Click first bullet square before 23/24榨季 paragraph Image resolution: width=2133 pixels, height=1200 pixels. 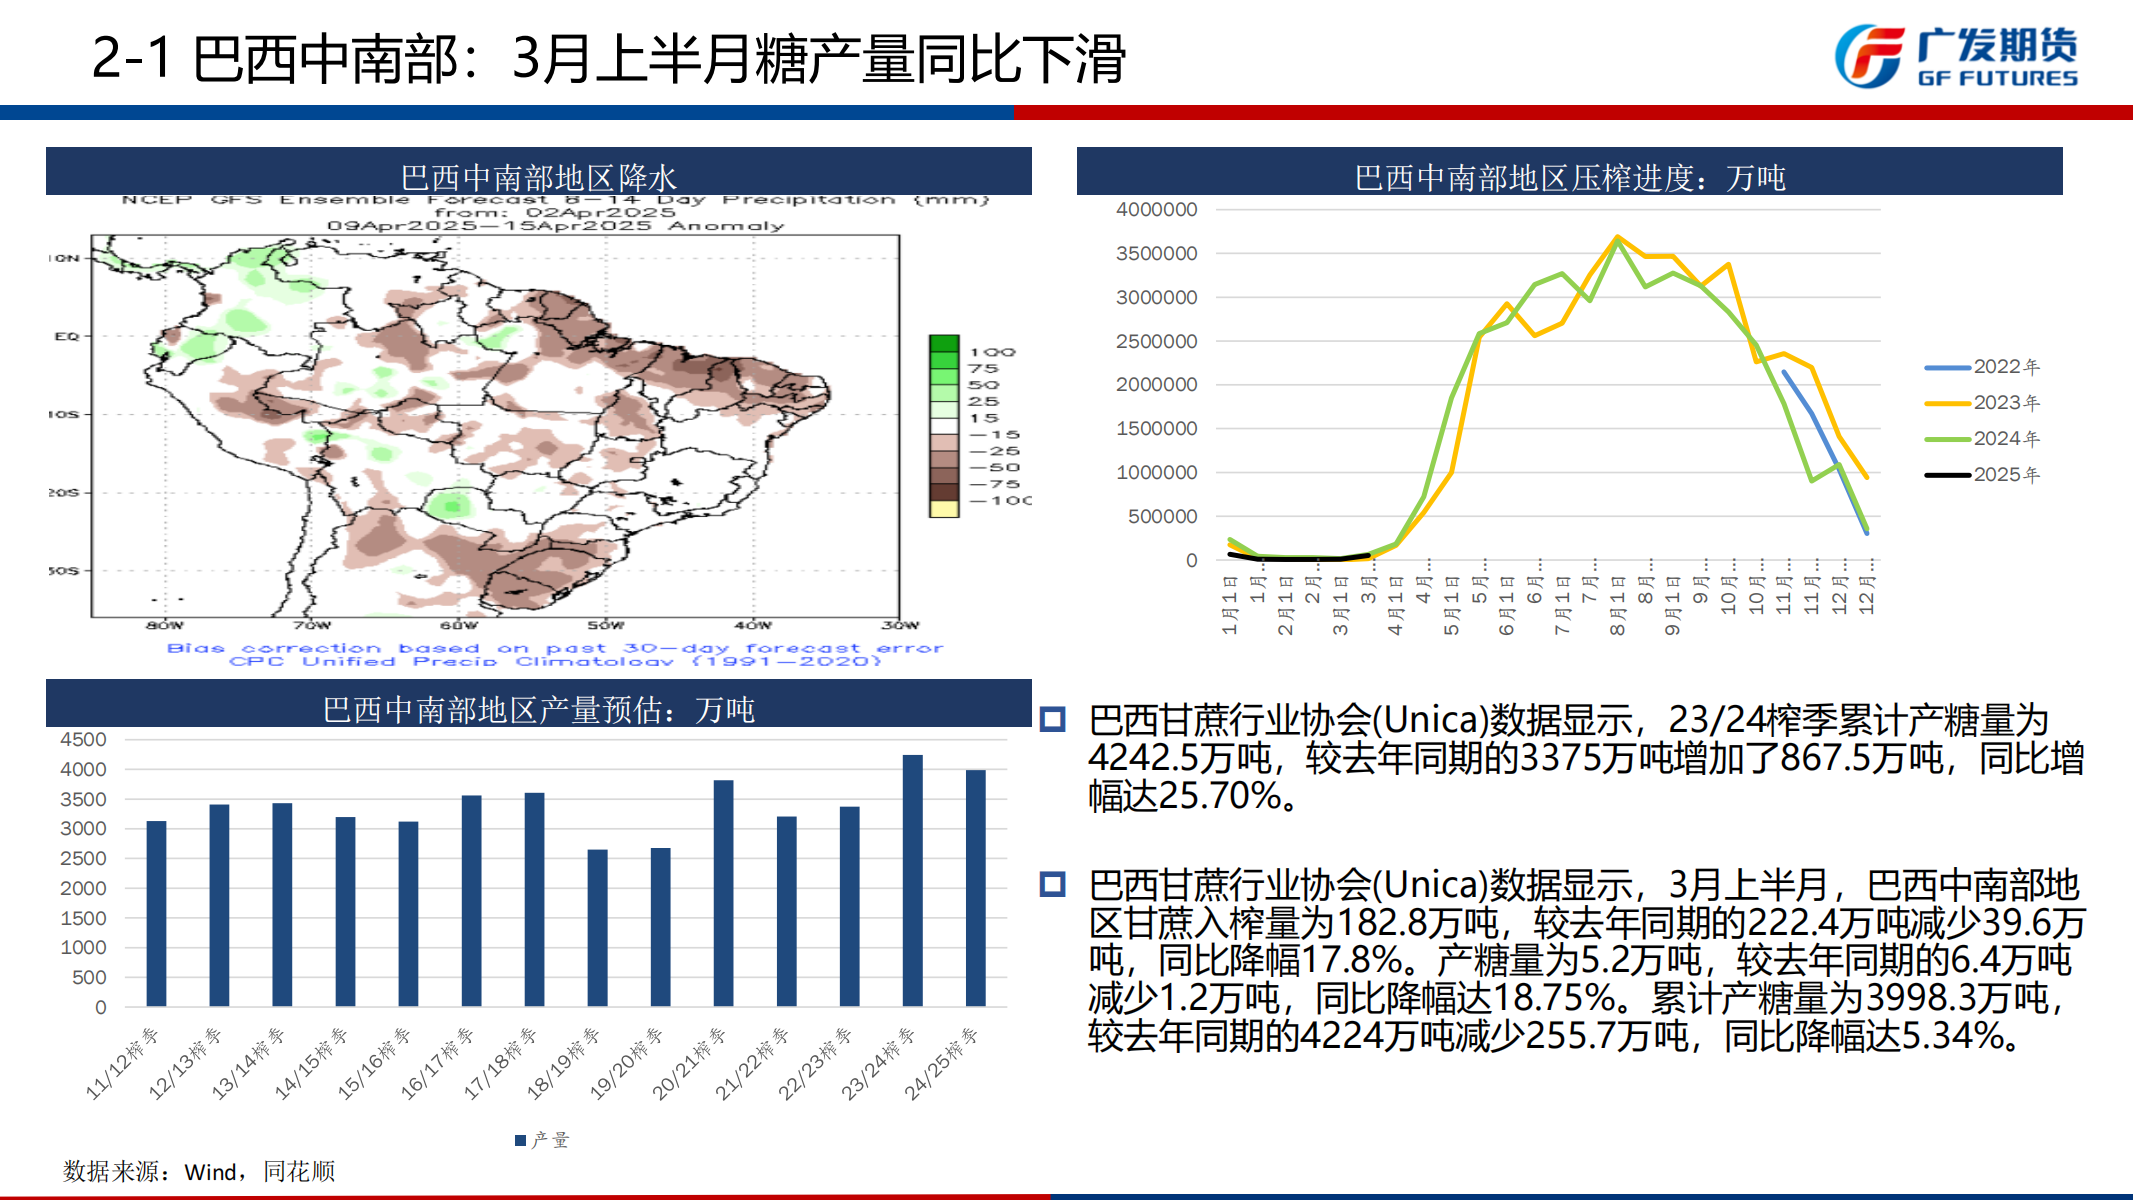(x=1052, y=720)
